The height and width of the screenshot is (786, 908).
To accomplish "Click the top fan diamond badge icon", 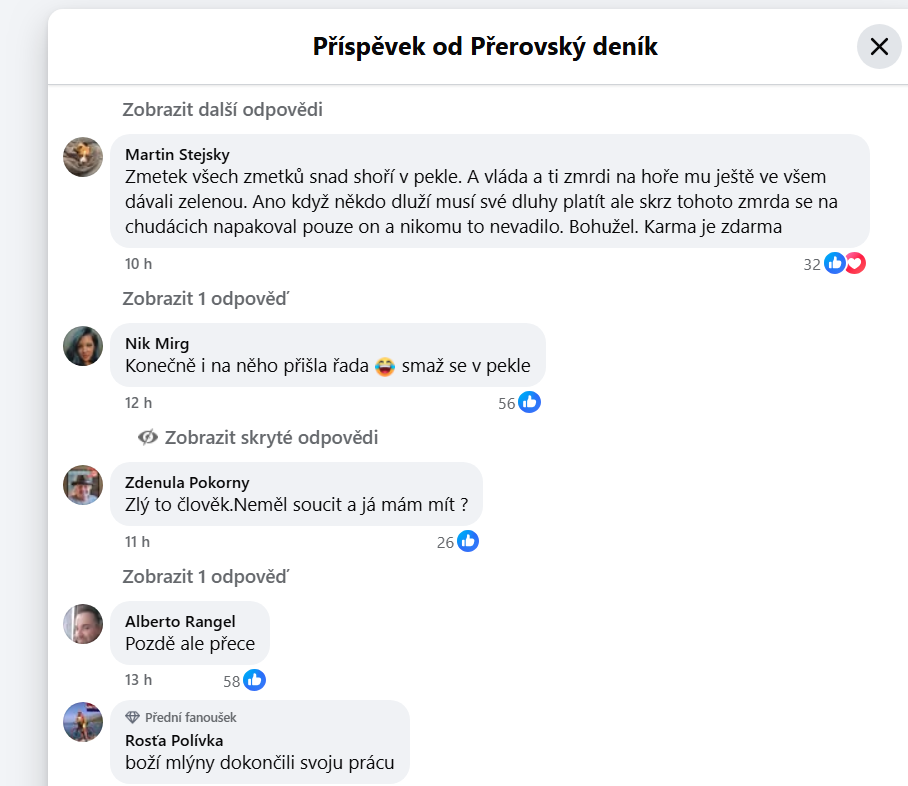I will click(132, 717).
